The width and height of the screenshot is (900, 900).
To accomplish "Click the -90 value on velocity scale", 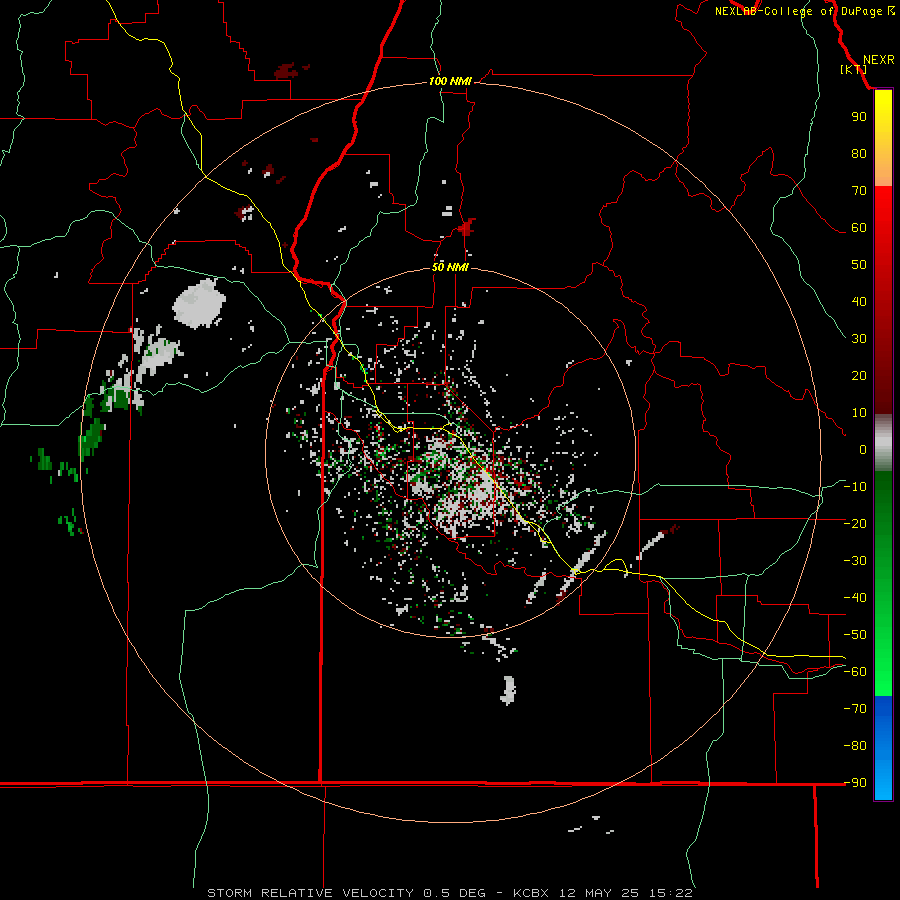I will (855, 783).
